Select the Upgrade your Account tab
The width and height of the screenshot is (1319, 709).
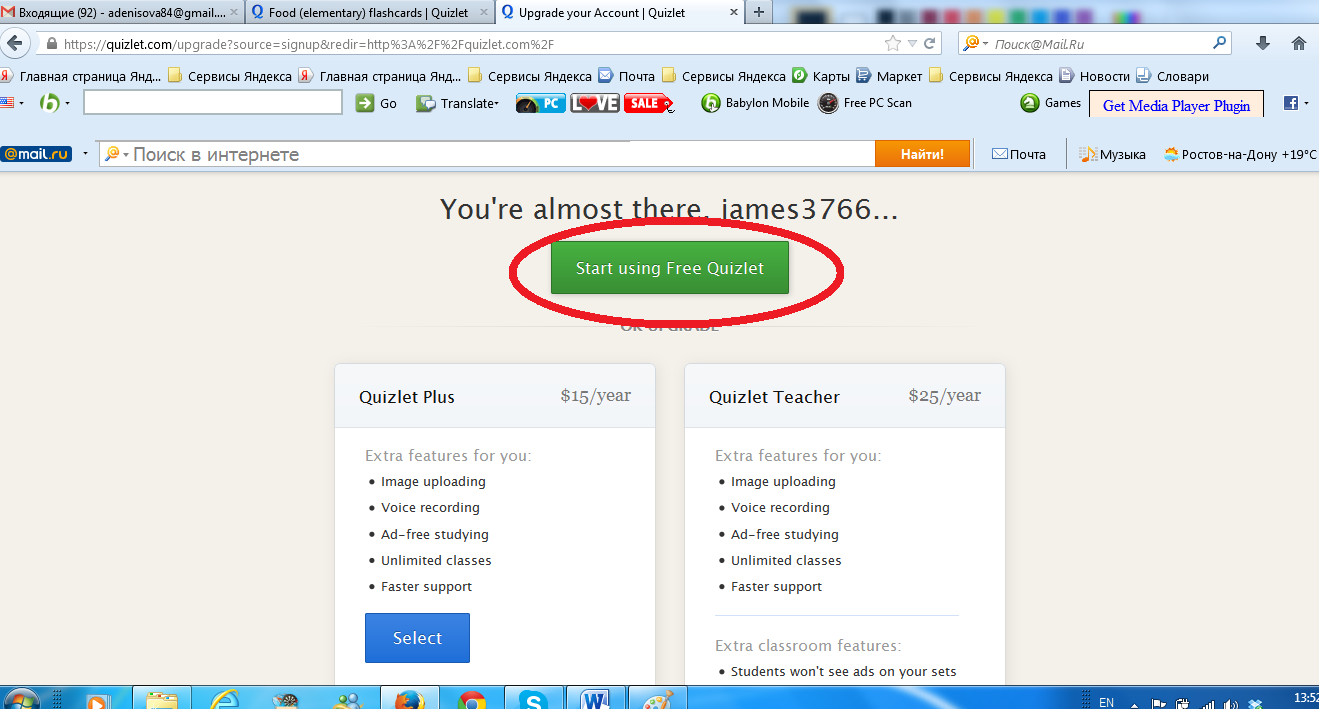(620, 13)
